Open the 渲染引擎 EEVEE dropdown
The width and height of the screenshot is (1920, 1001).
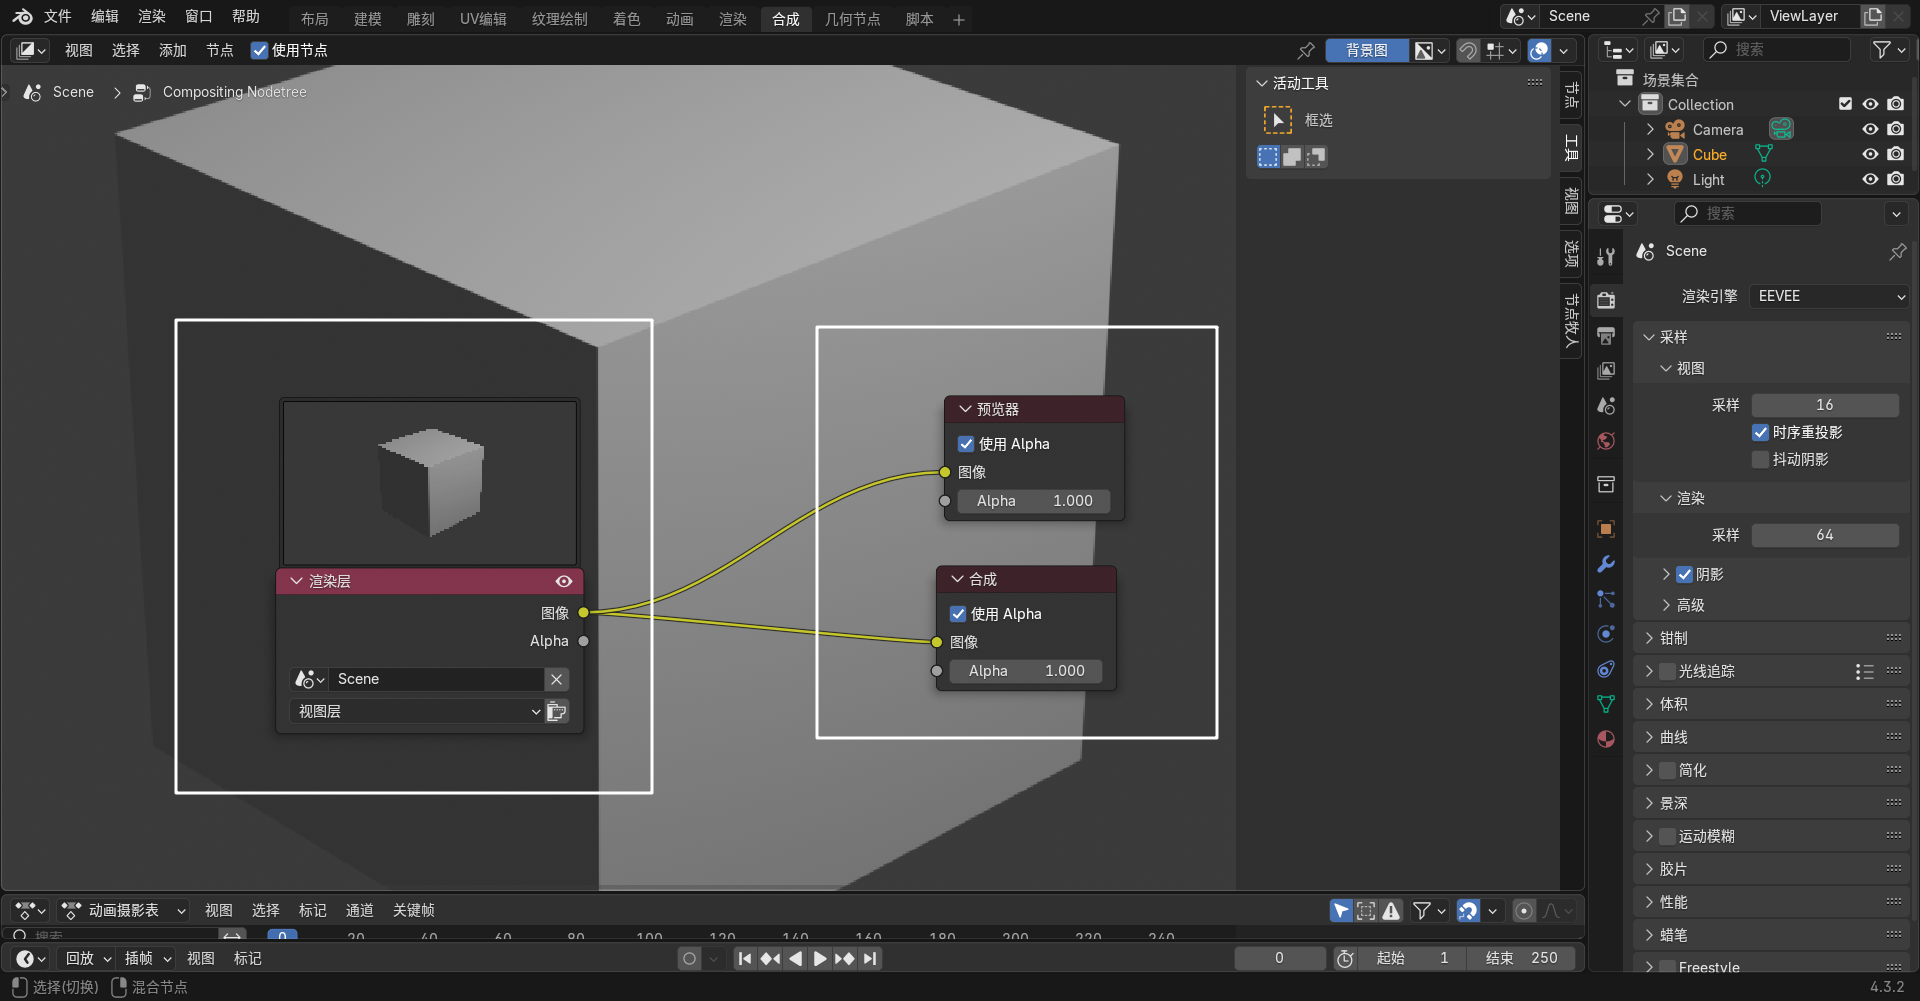click(1830, 296)
